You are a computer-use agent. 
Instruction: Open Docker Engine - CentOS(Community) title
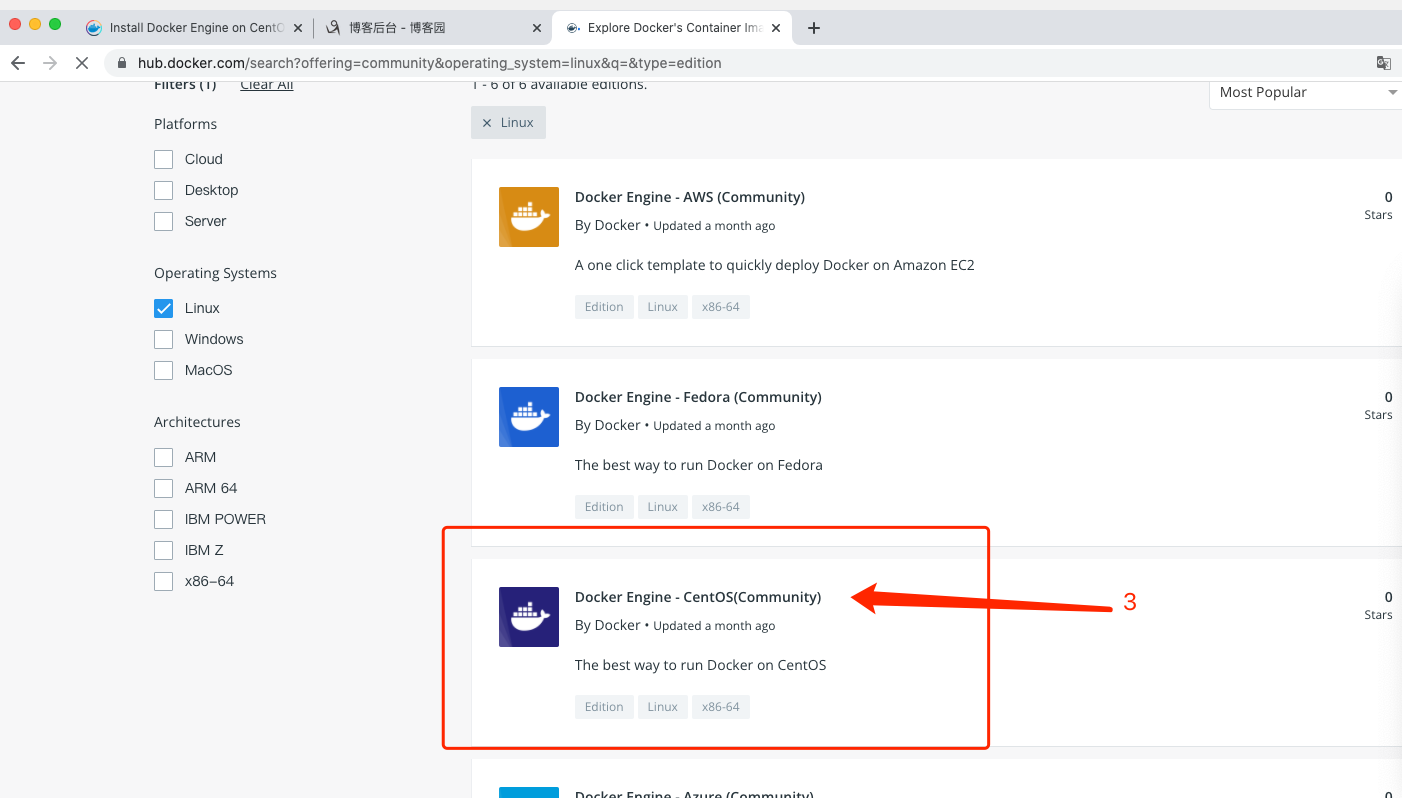(698, 597)
